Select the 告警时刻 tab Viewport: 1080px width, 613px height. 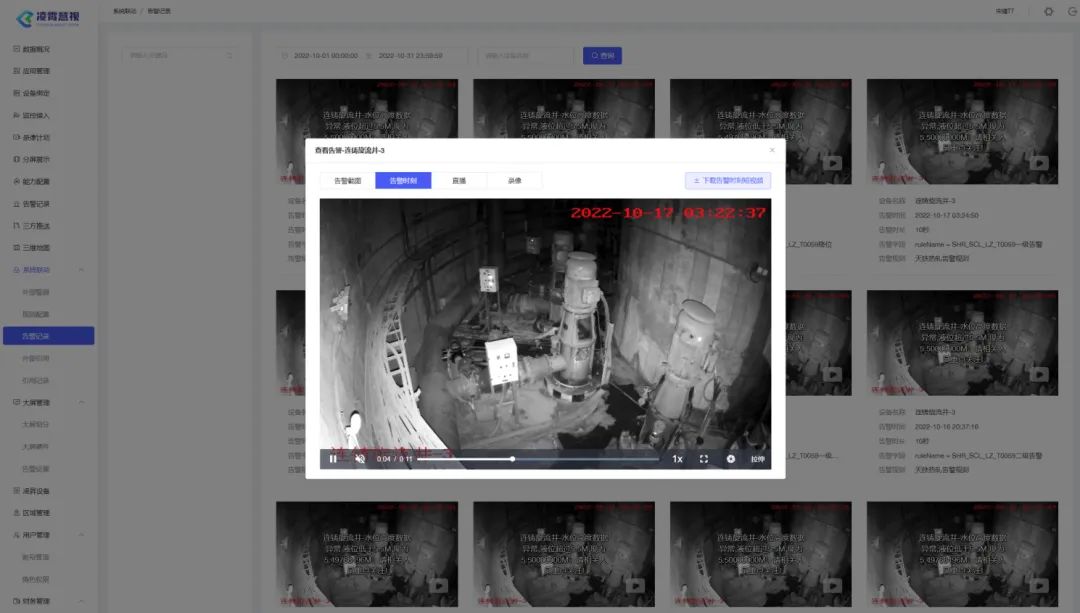tap(404, 180)
